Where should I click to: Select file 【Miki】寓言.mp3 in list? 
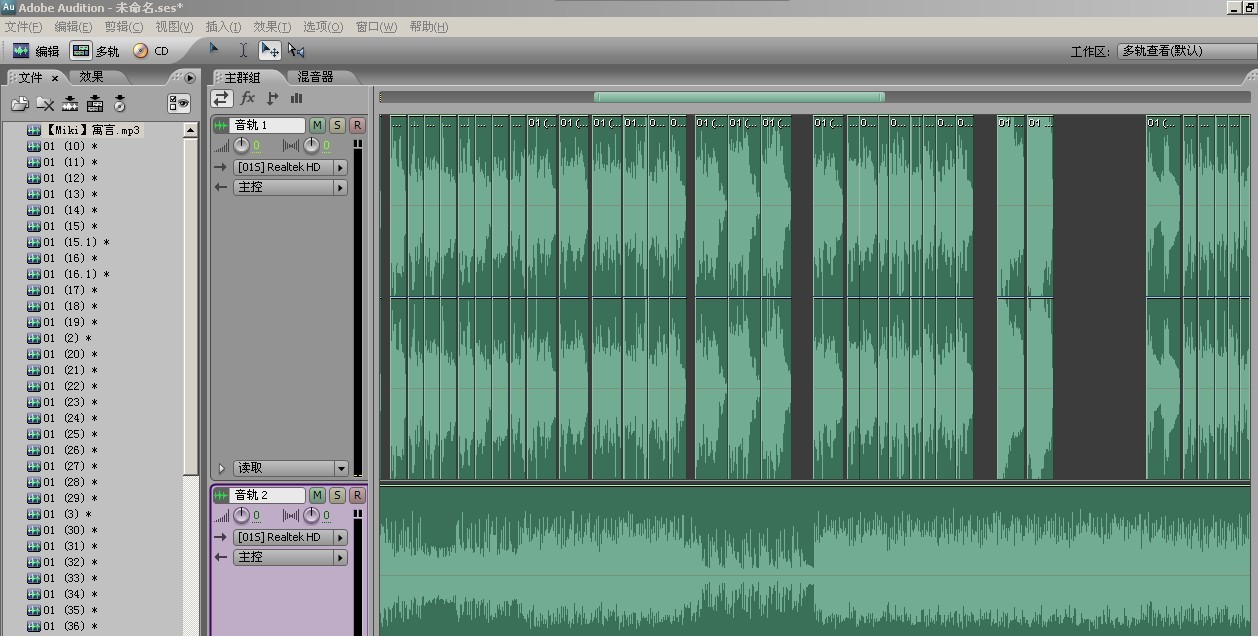[93, 130]
